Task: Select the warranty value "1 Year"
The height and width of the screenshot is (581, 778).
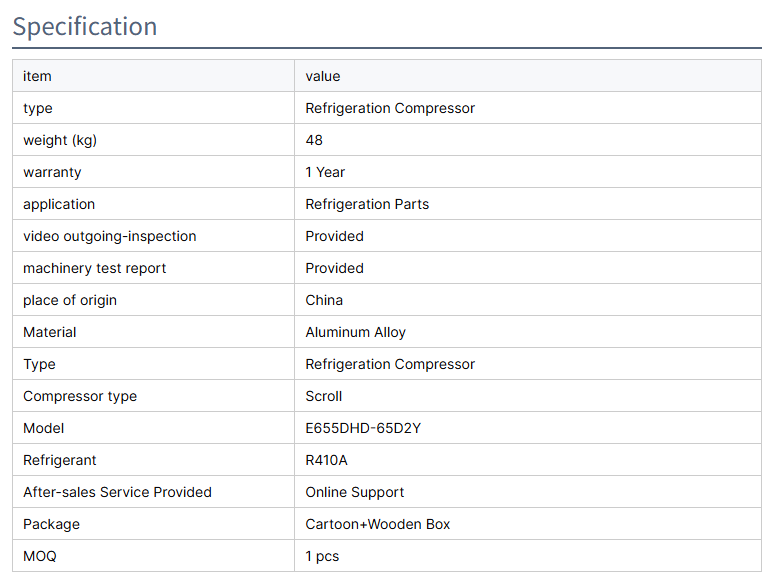Action: [325, 172]
